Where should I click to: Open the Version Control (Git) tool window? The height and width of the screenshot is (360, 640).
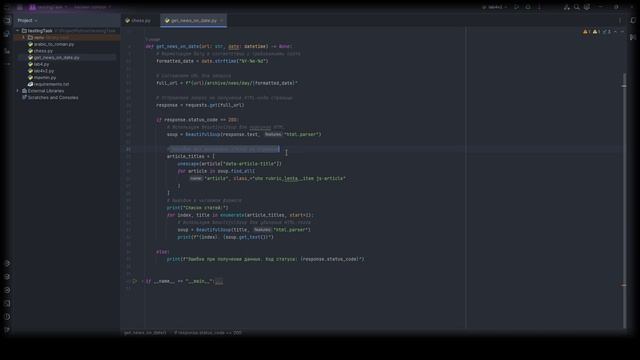7,330
